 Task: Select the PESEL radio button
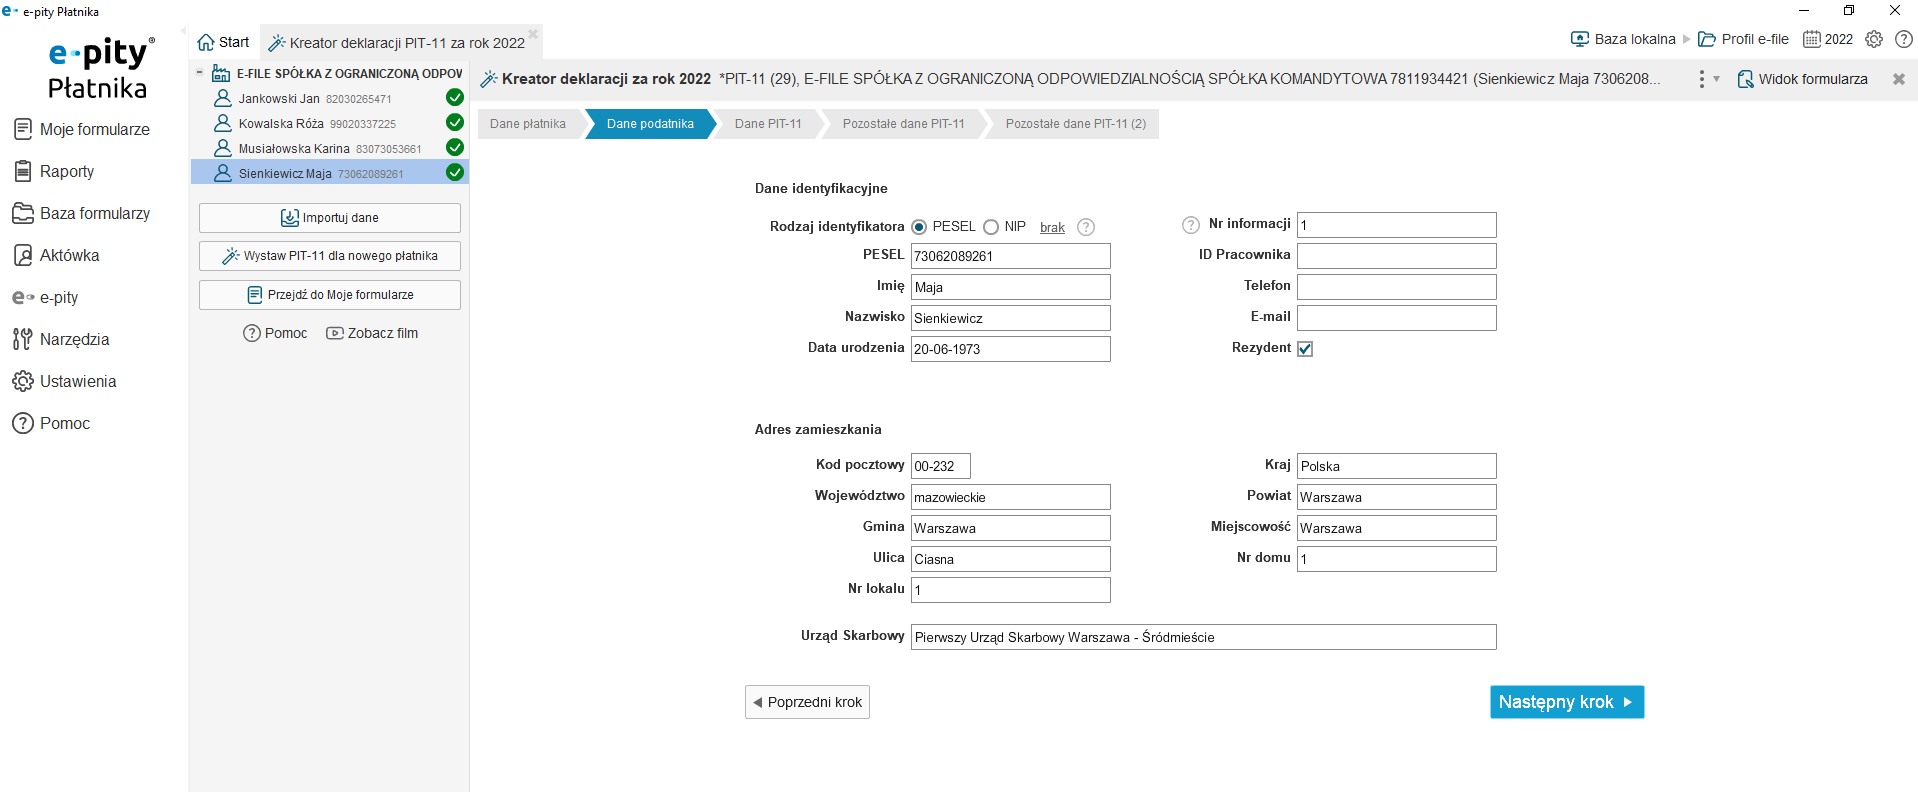[919, 227]
